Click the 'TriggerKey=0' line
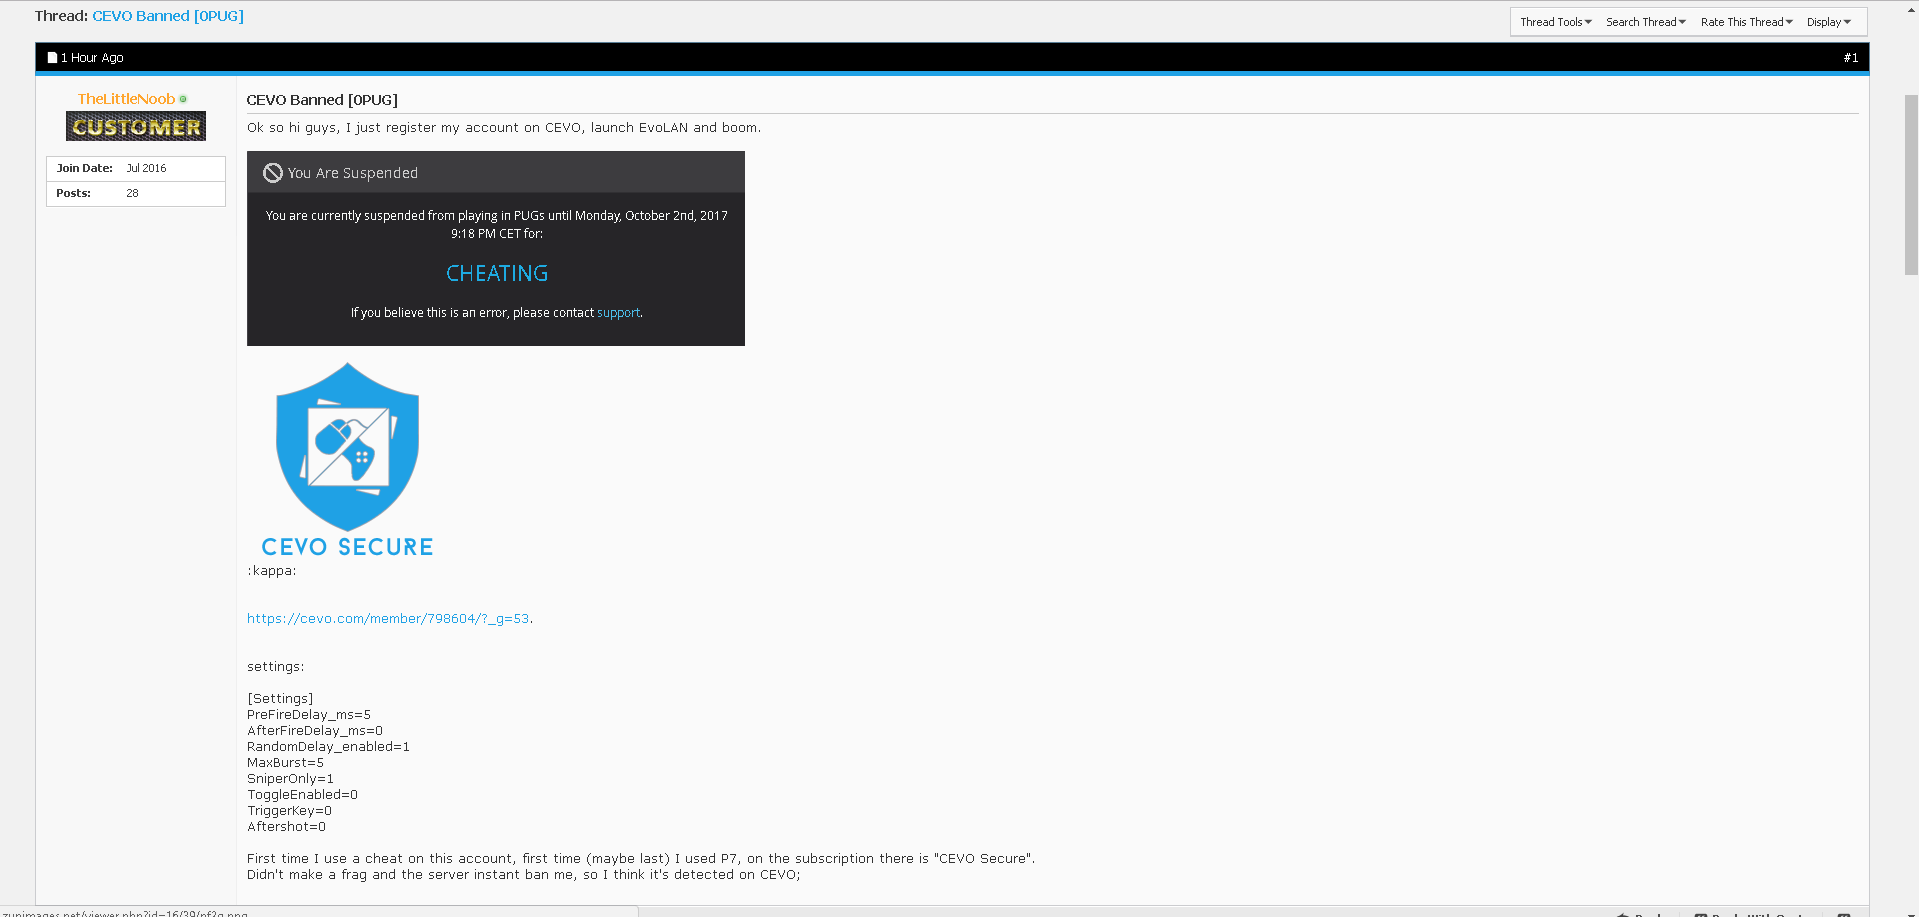 click(x=289, y=811)
